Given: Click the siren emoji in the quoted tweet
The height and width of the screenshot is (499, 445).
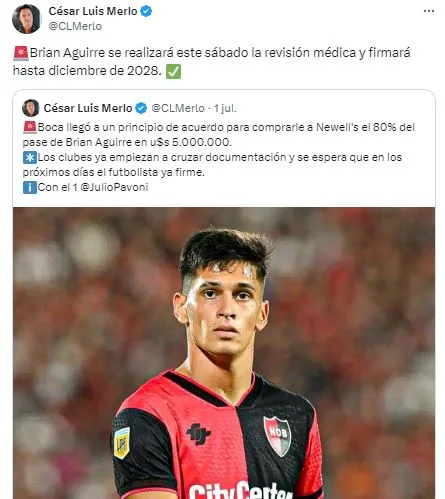Looking at the screenshot, I should (30, 128).
